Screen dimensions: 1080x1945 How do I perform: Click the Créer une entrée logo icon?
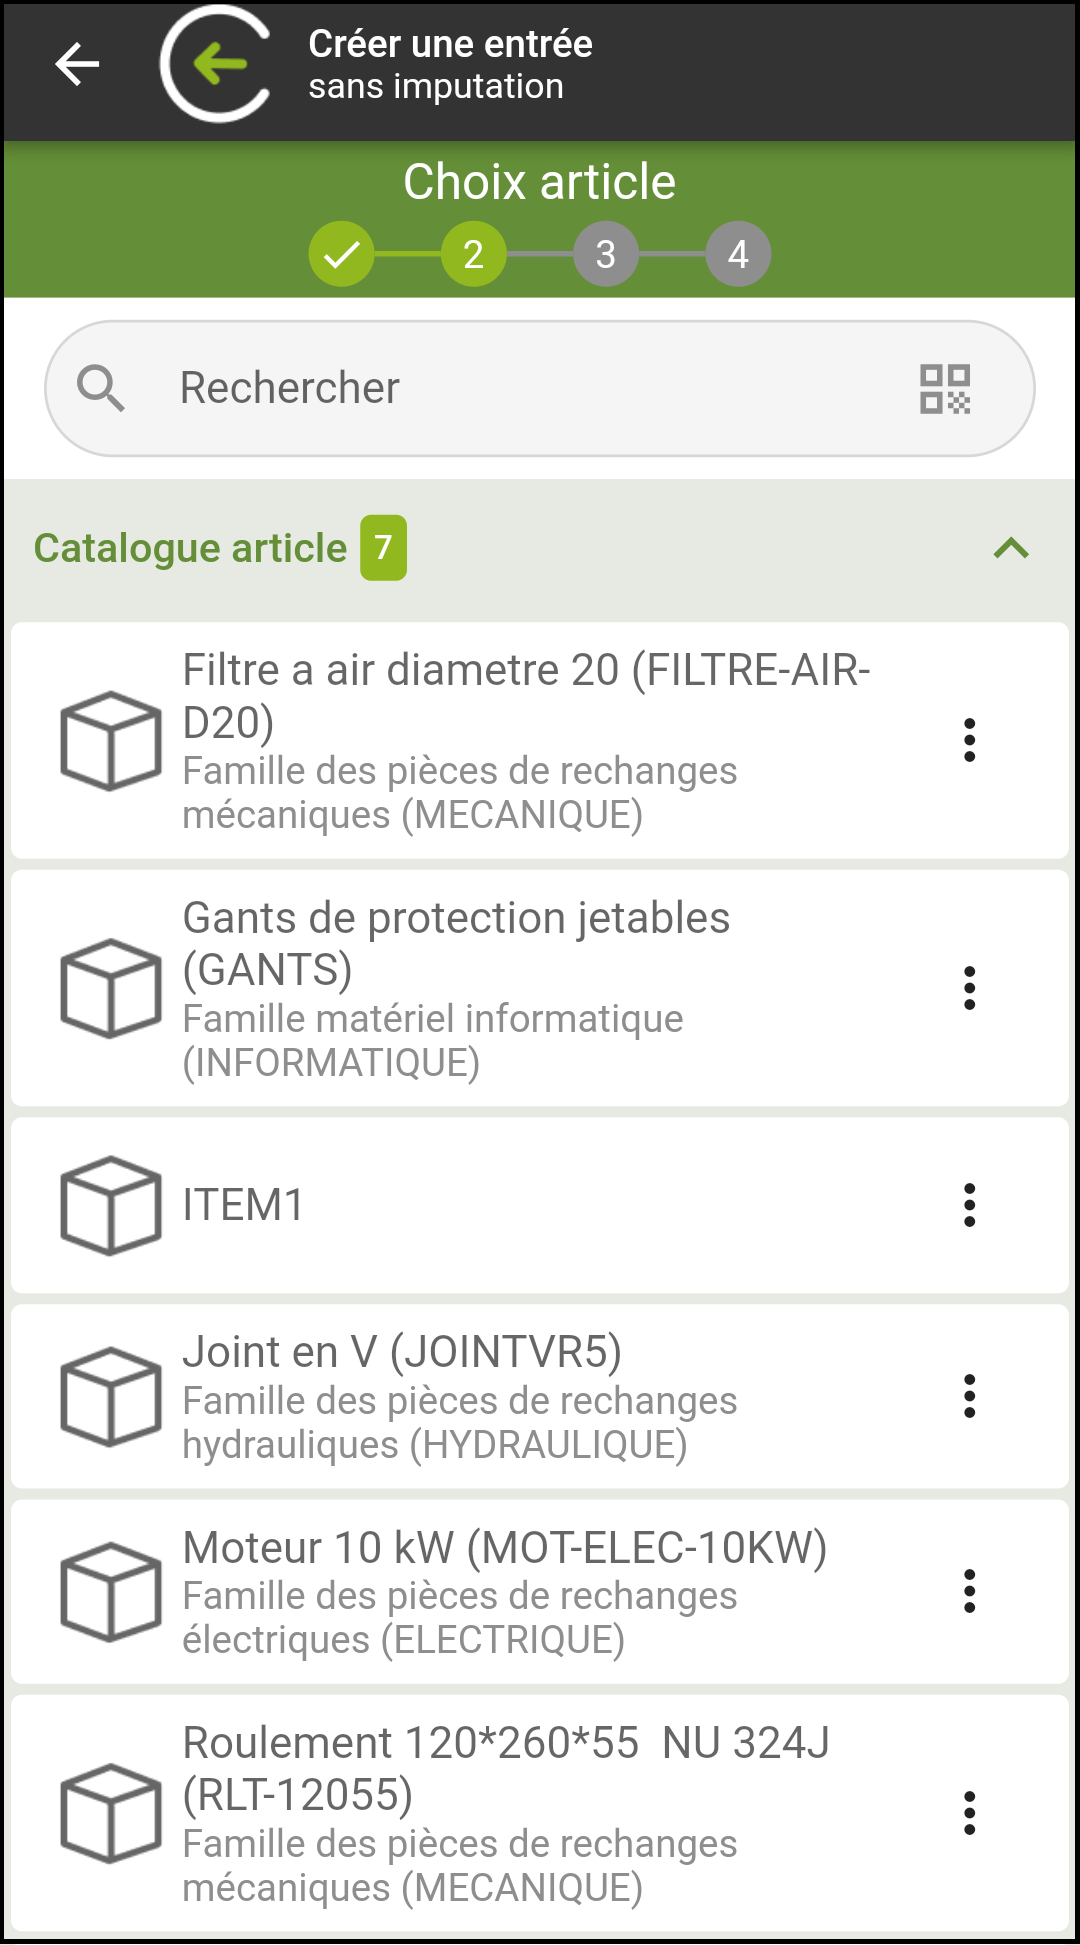217,65
